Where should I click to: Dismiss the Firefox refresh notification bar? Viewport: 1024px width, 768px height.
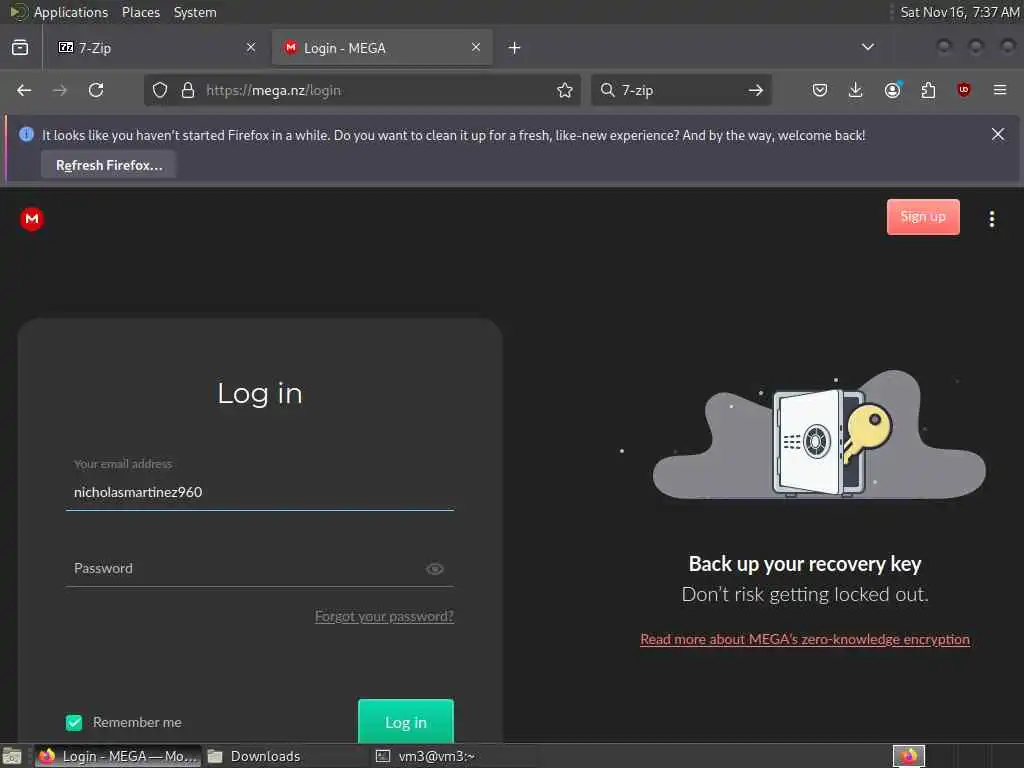point(998,134)
